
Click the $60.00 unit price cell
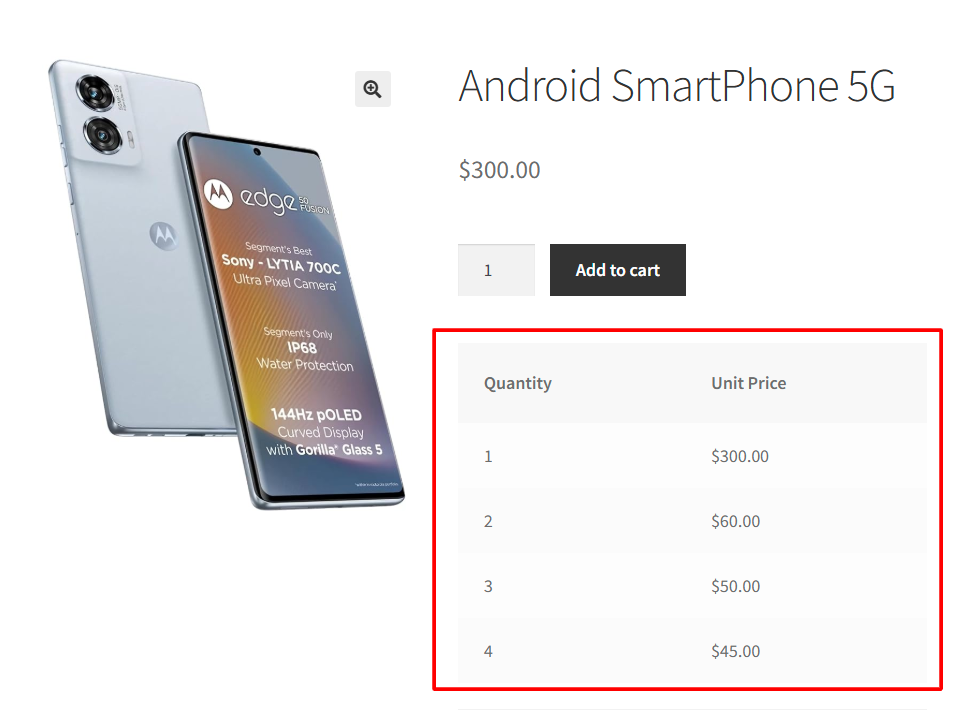tap(736, 521)
